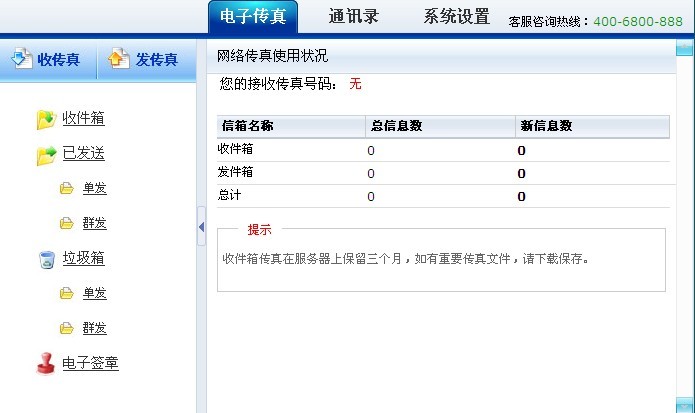Click folder icon beside 单发 under 已发送
695x413 pixels.
[67, 188]
